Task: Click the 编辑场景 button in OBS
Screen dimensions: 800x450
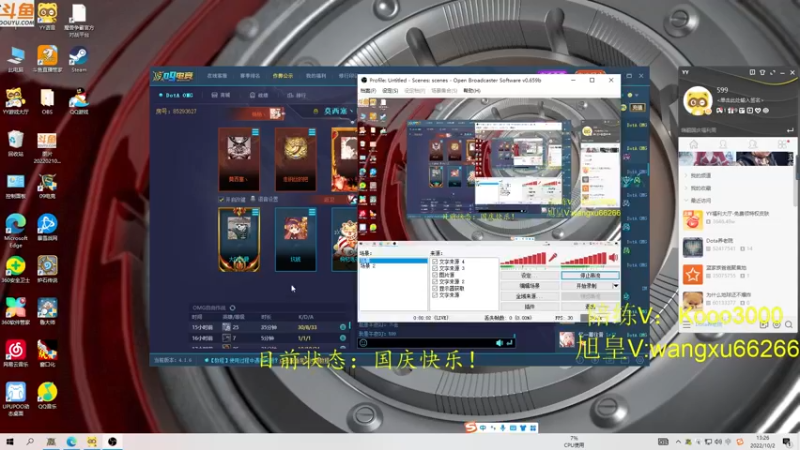Action: [529, 286]
